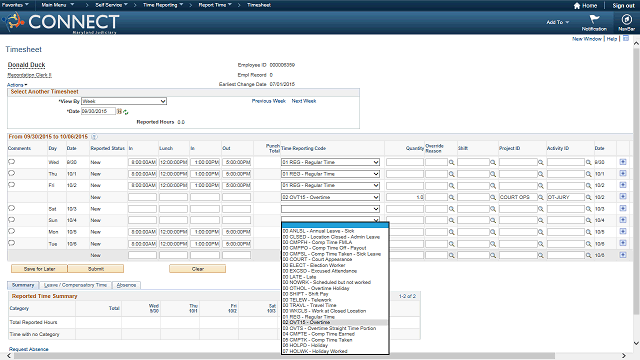Click the CONNECT logo
This screenshot has height=360, width=640.
coord(61,22)
